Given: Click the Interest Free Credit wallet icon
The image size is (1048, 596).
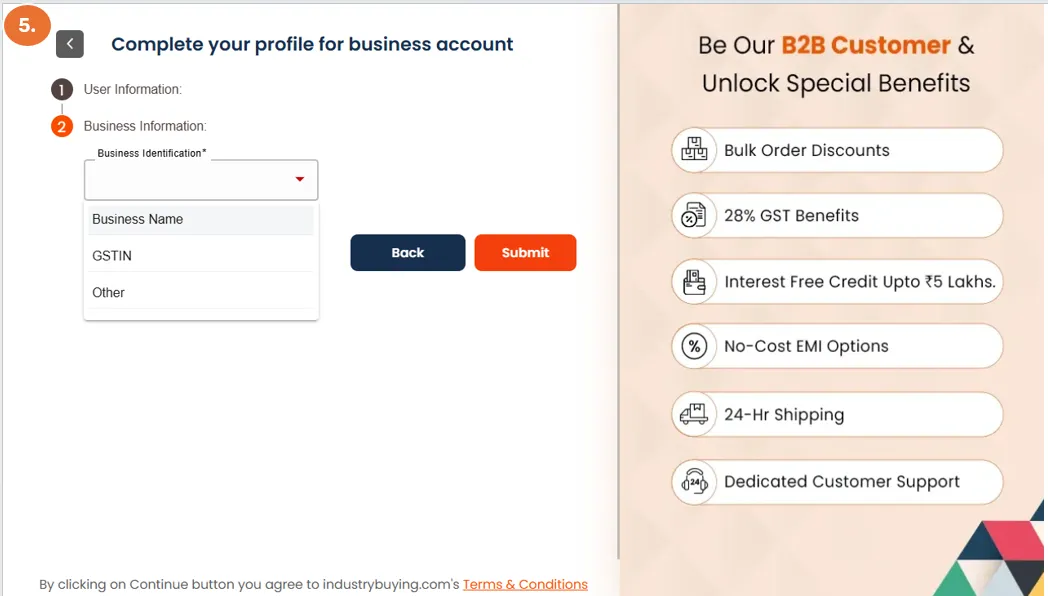Looking at the screenshot, I should click(x=694, y=282).
